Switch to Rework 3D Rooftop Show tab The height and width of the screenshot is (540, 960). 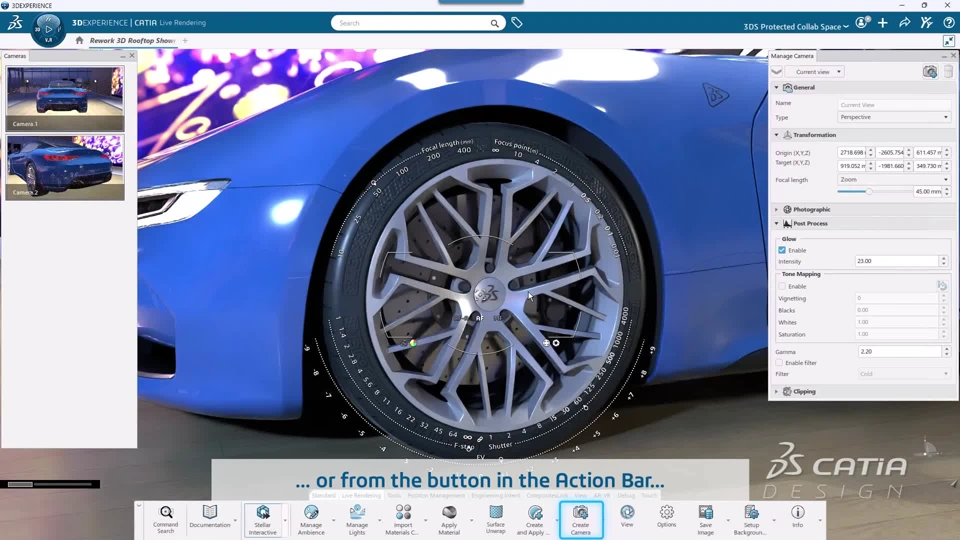132,40
